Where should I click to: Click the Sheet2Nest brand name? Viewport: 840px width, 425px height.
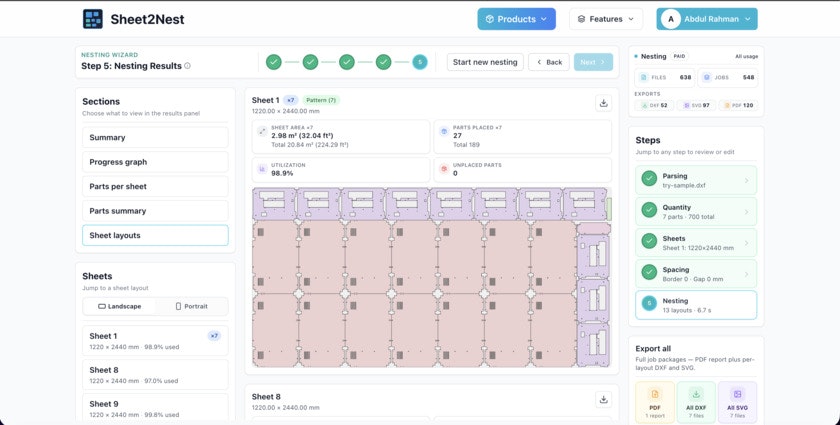[x=147, y=19]
